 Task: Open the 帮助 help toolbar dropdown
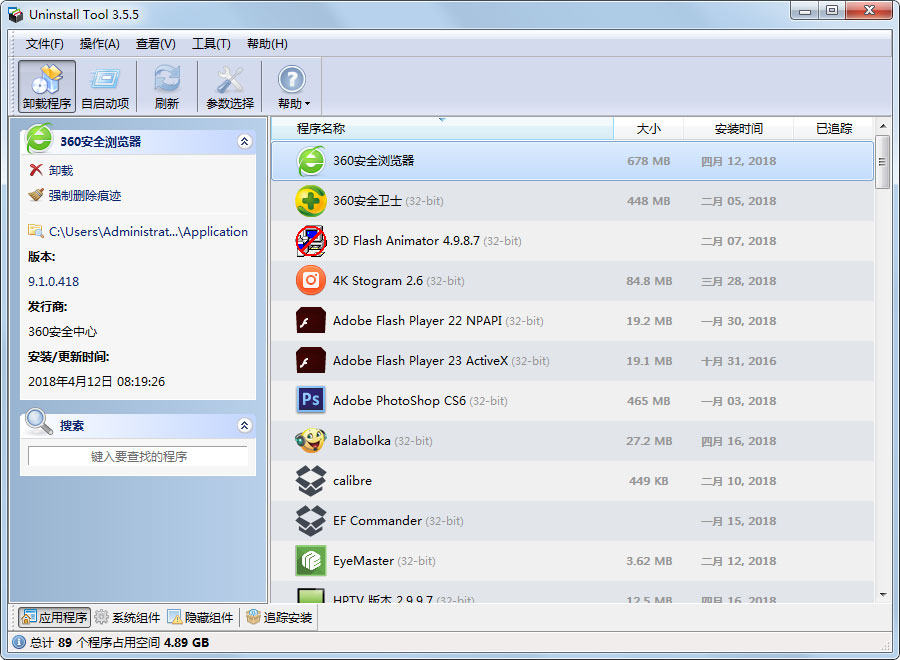pyautogui.click(x=293, y=87)
